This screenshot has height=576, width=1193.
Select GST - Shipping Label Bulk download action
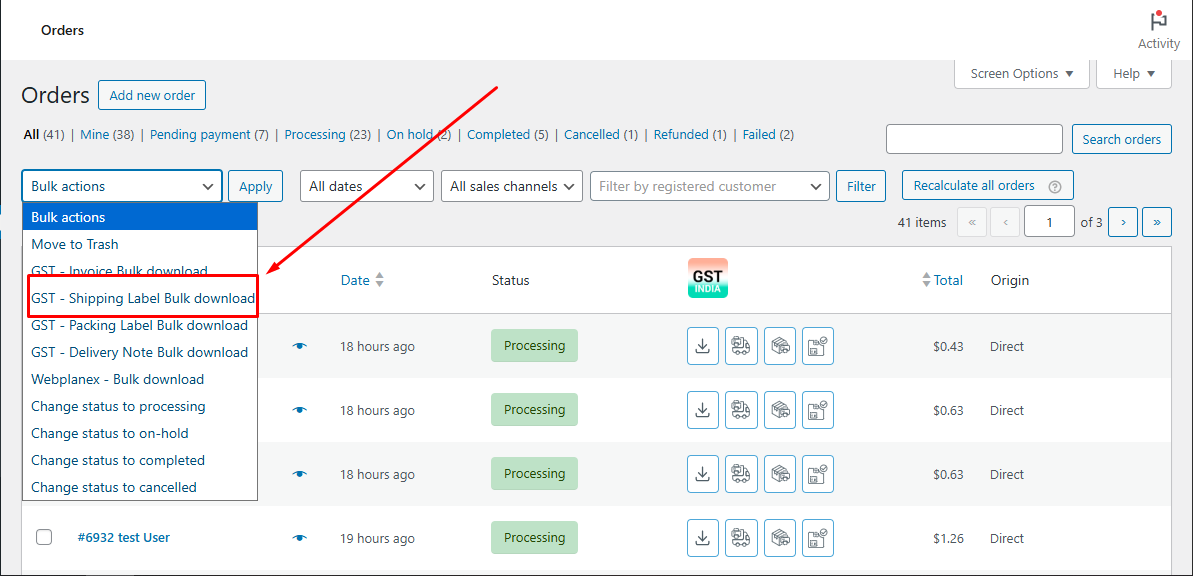pyautogui.click(x=142, y=297)
